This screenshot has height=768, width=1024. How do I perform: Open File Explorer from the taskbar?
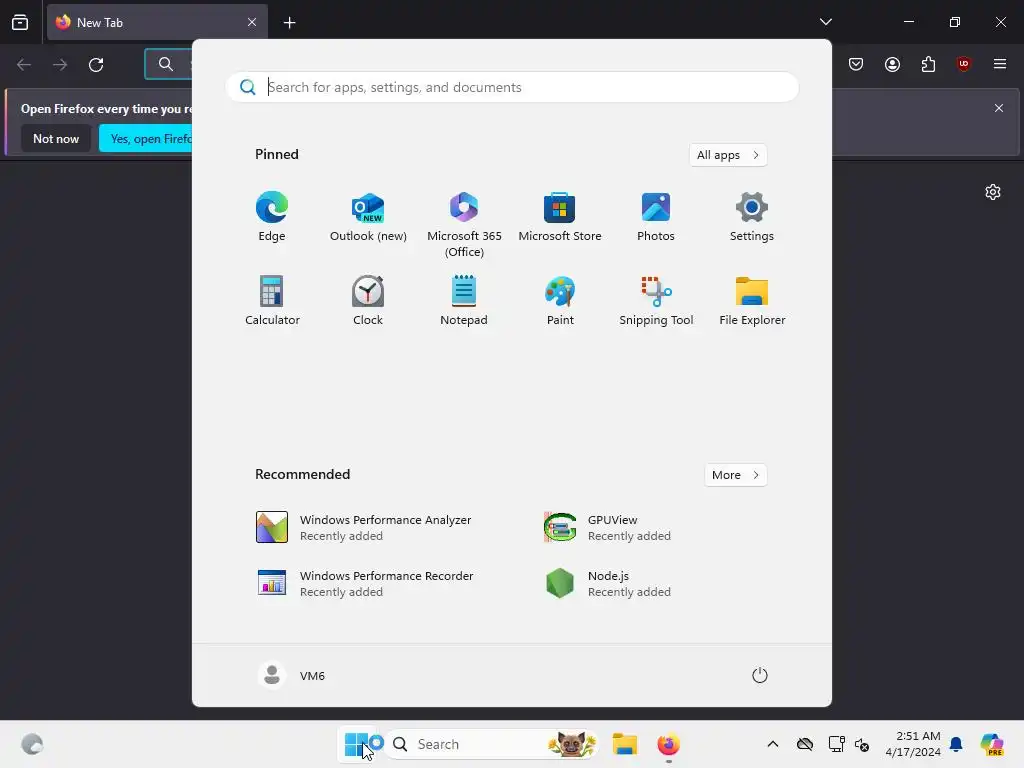point(625,744)
